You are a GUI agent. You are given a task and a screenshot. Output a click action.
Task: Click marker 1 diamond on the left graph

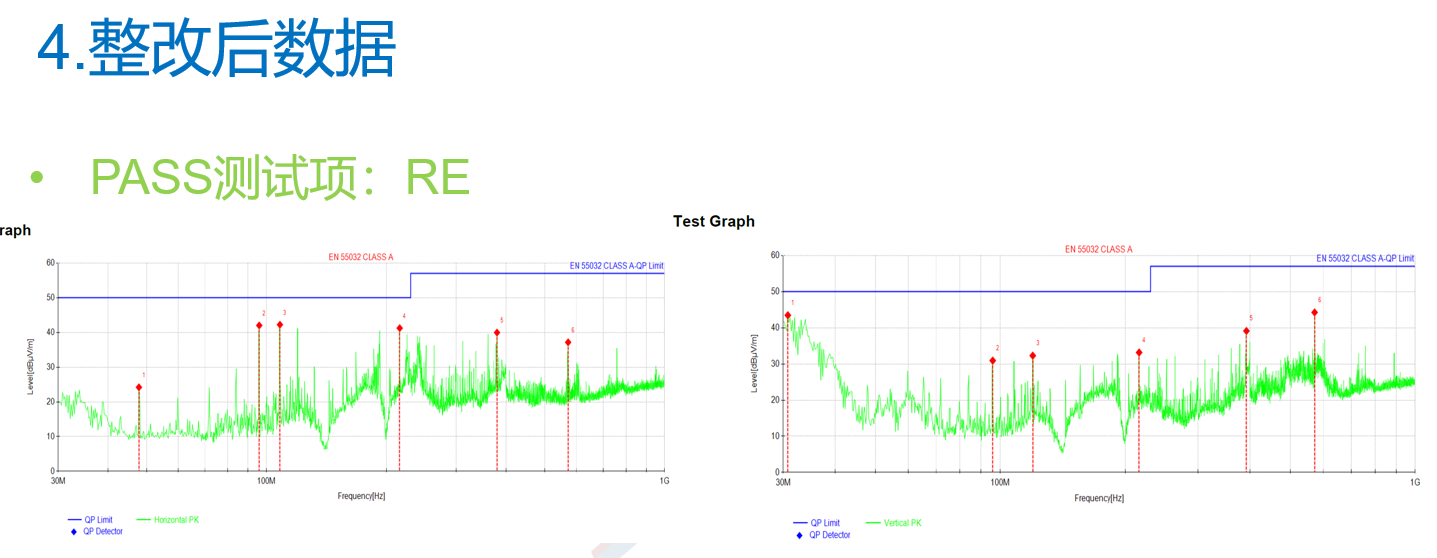coord(139,387)
